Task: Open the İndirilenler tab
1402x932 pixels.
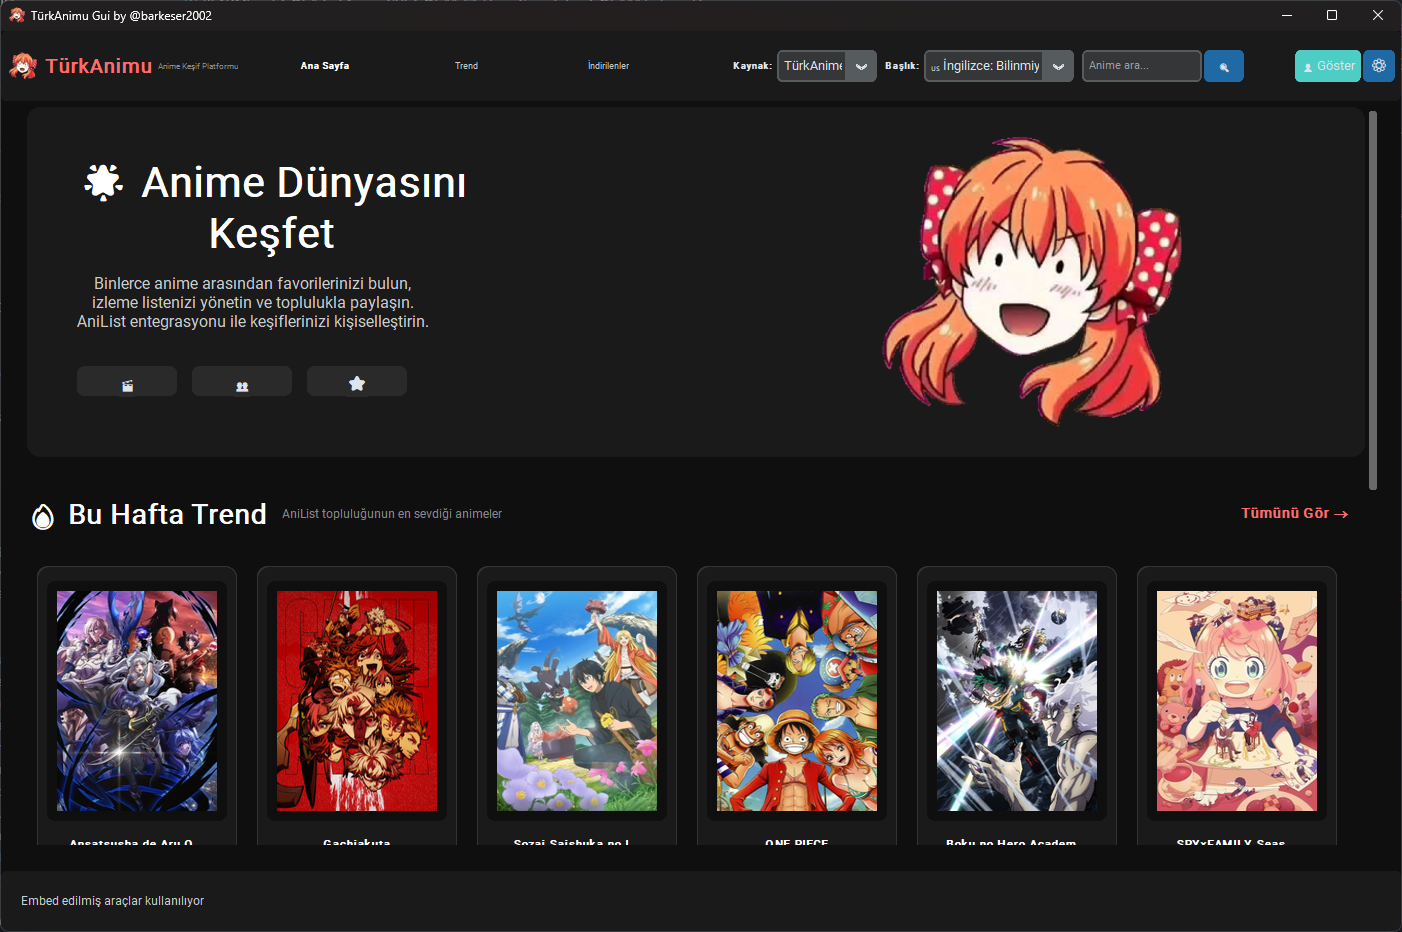Action: click(608, 66)
